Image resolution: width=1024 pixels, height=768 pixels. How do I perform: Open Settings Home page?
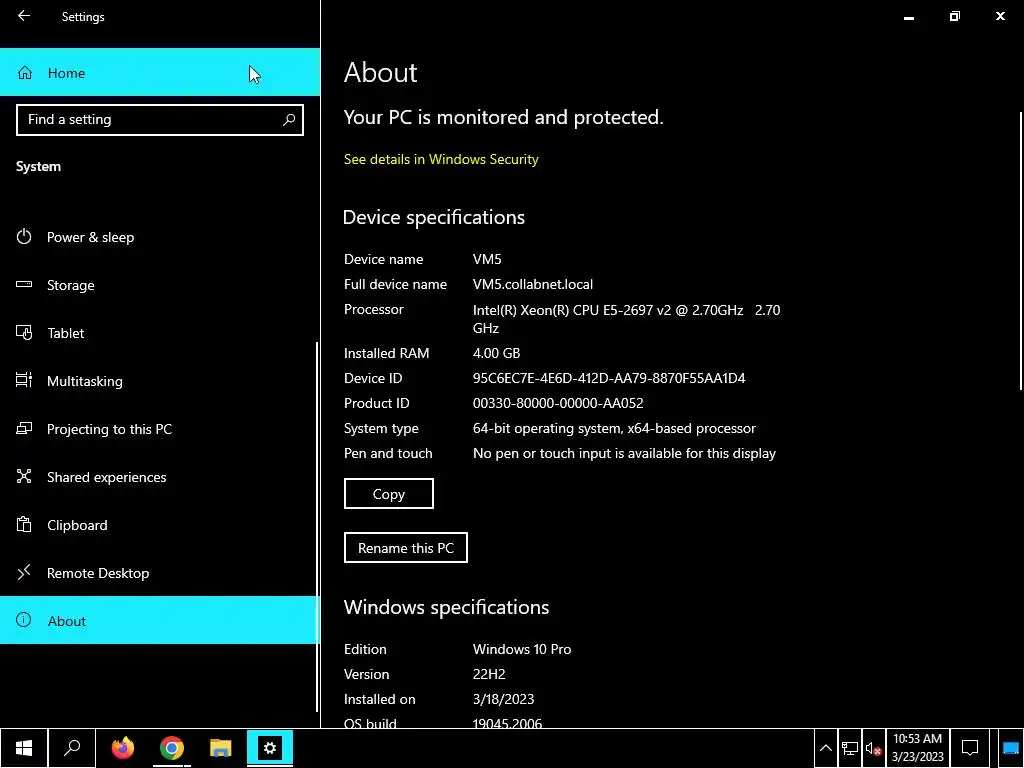(160, 72)
